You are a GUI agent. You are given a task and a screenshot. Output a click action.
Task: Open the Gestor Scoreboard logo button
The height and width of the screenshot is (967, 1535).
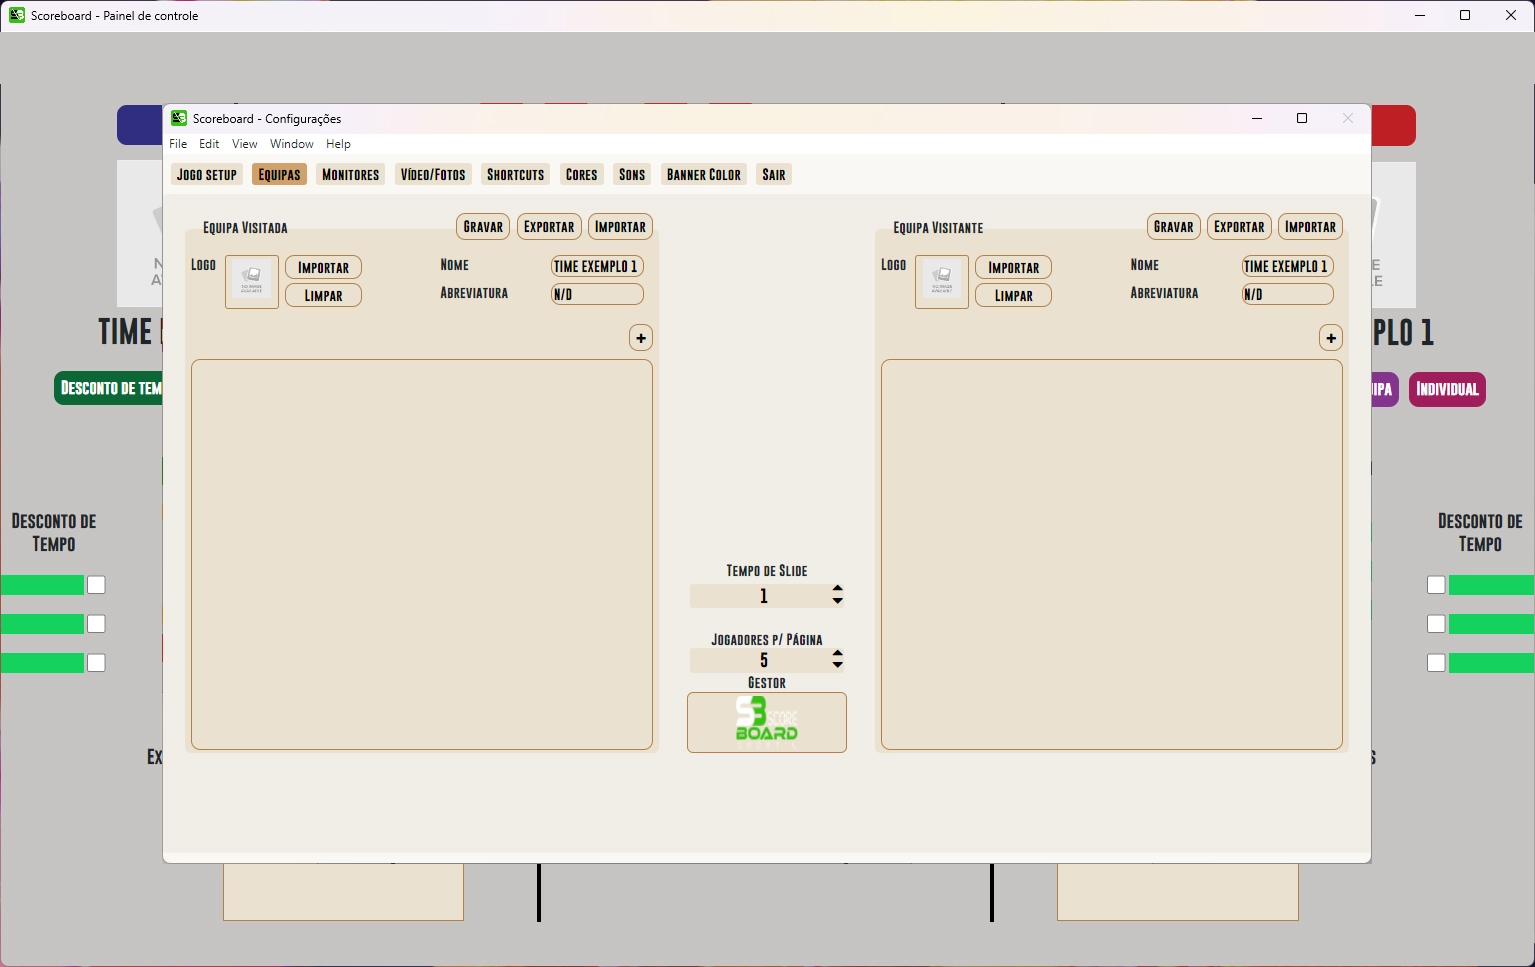pos(767,722)
